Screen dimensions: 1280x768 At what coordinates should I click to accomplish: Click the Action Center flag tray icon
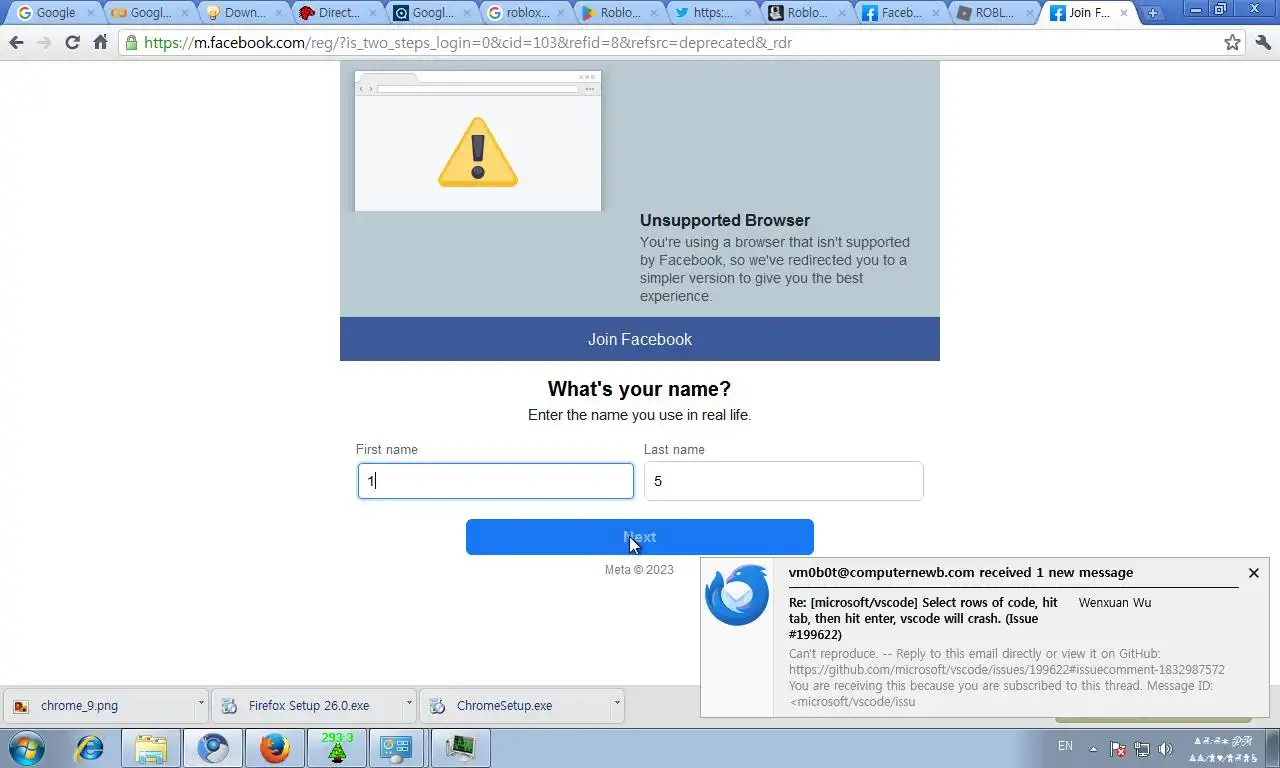click(1118, 749)
